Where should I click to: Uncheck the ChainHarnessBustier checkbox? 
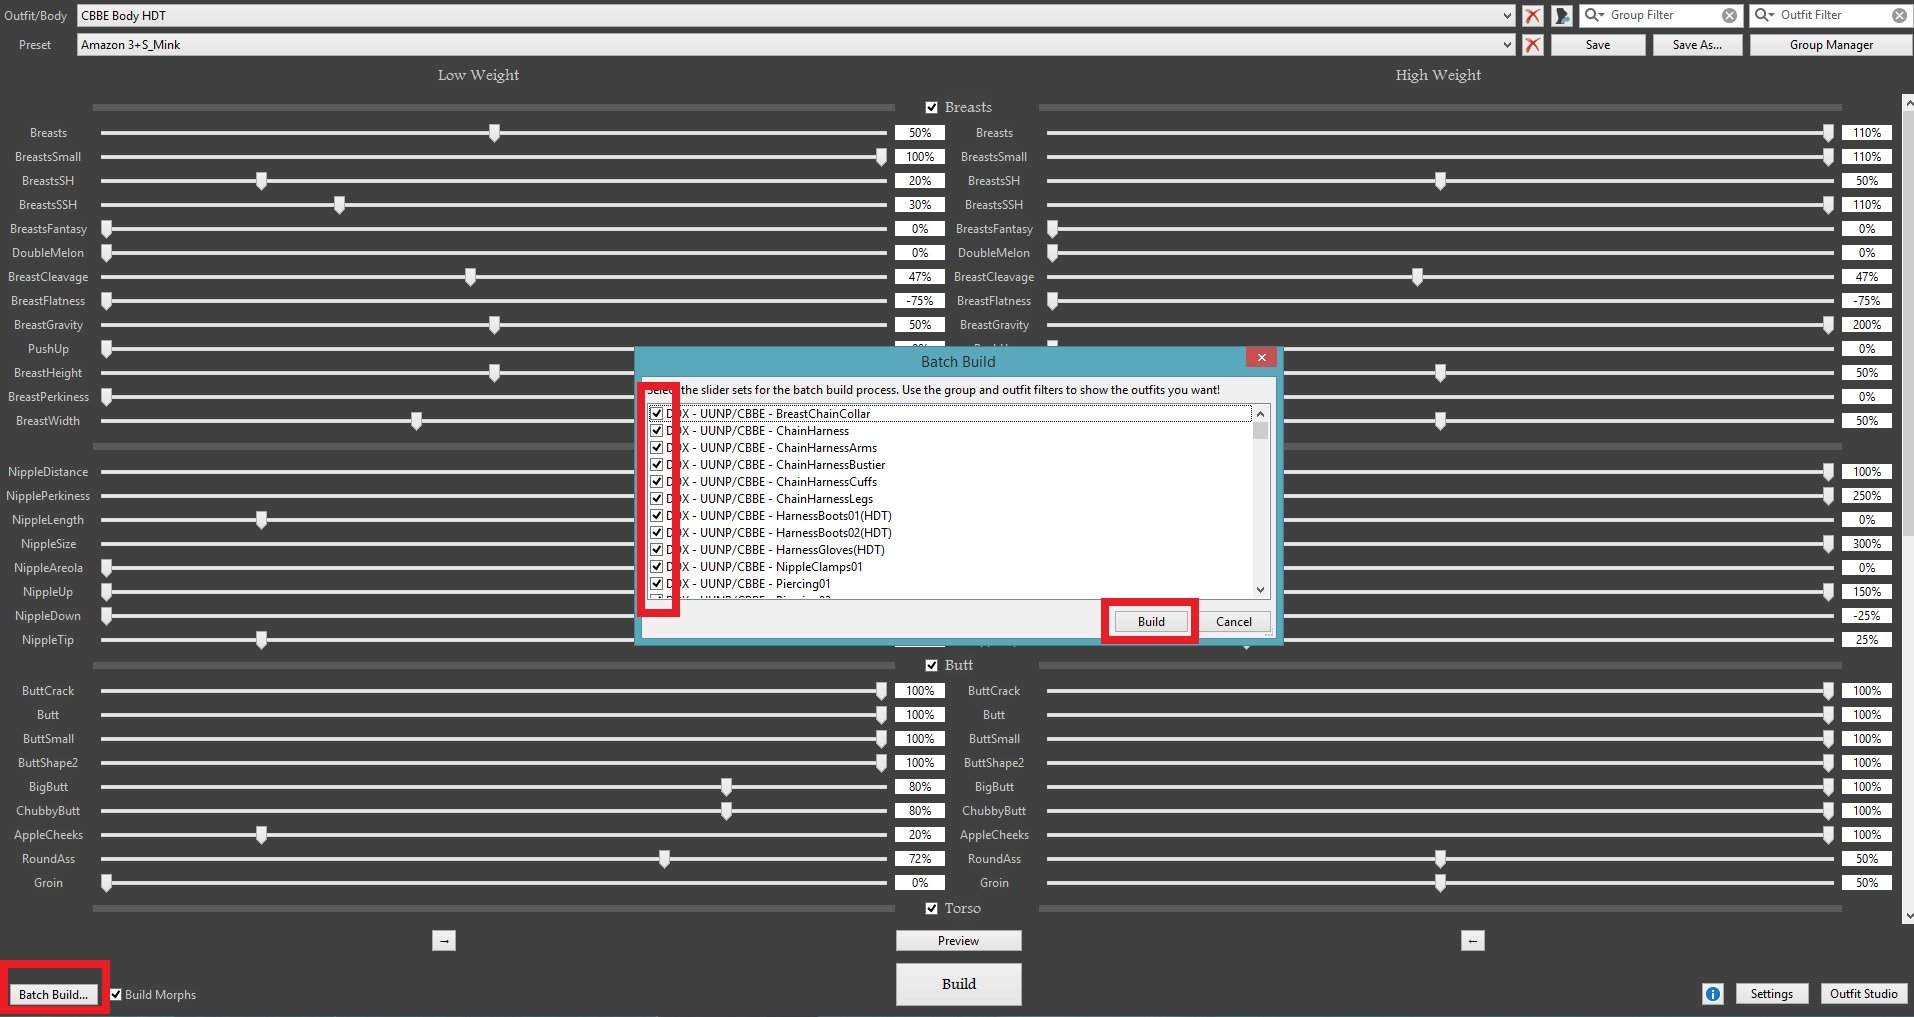pyautogui.click(x=657, y=465)
